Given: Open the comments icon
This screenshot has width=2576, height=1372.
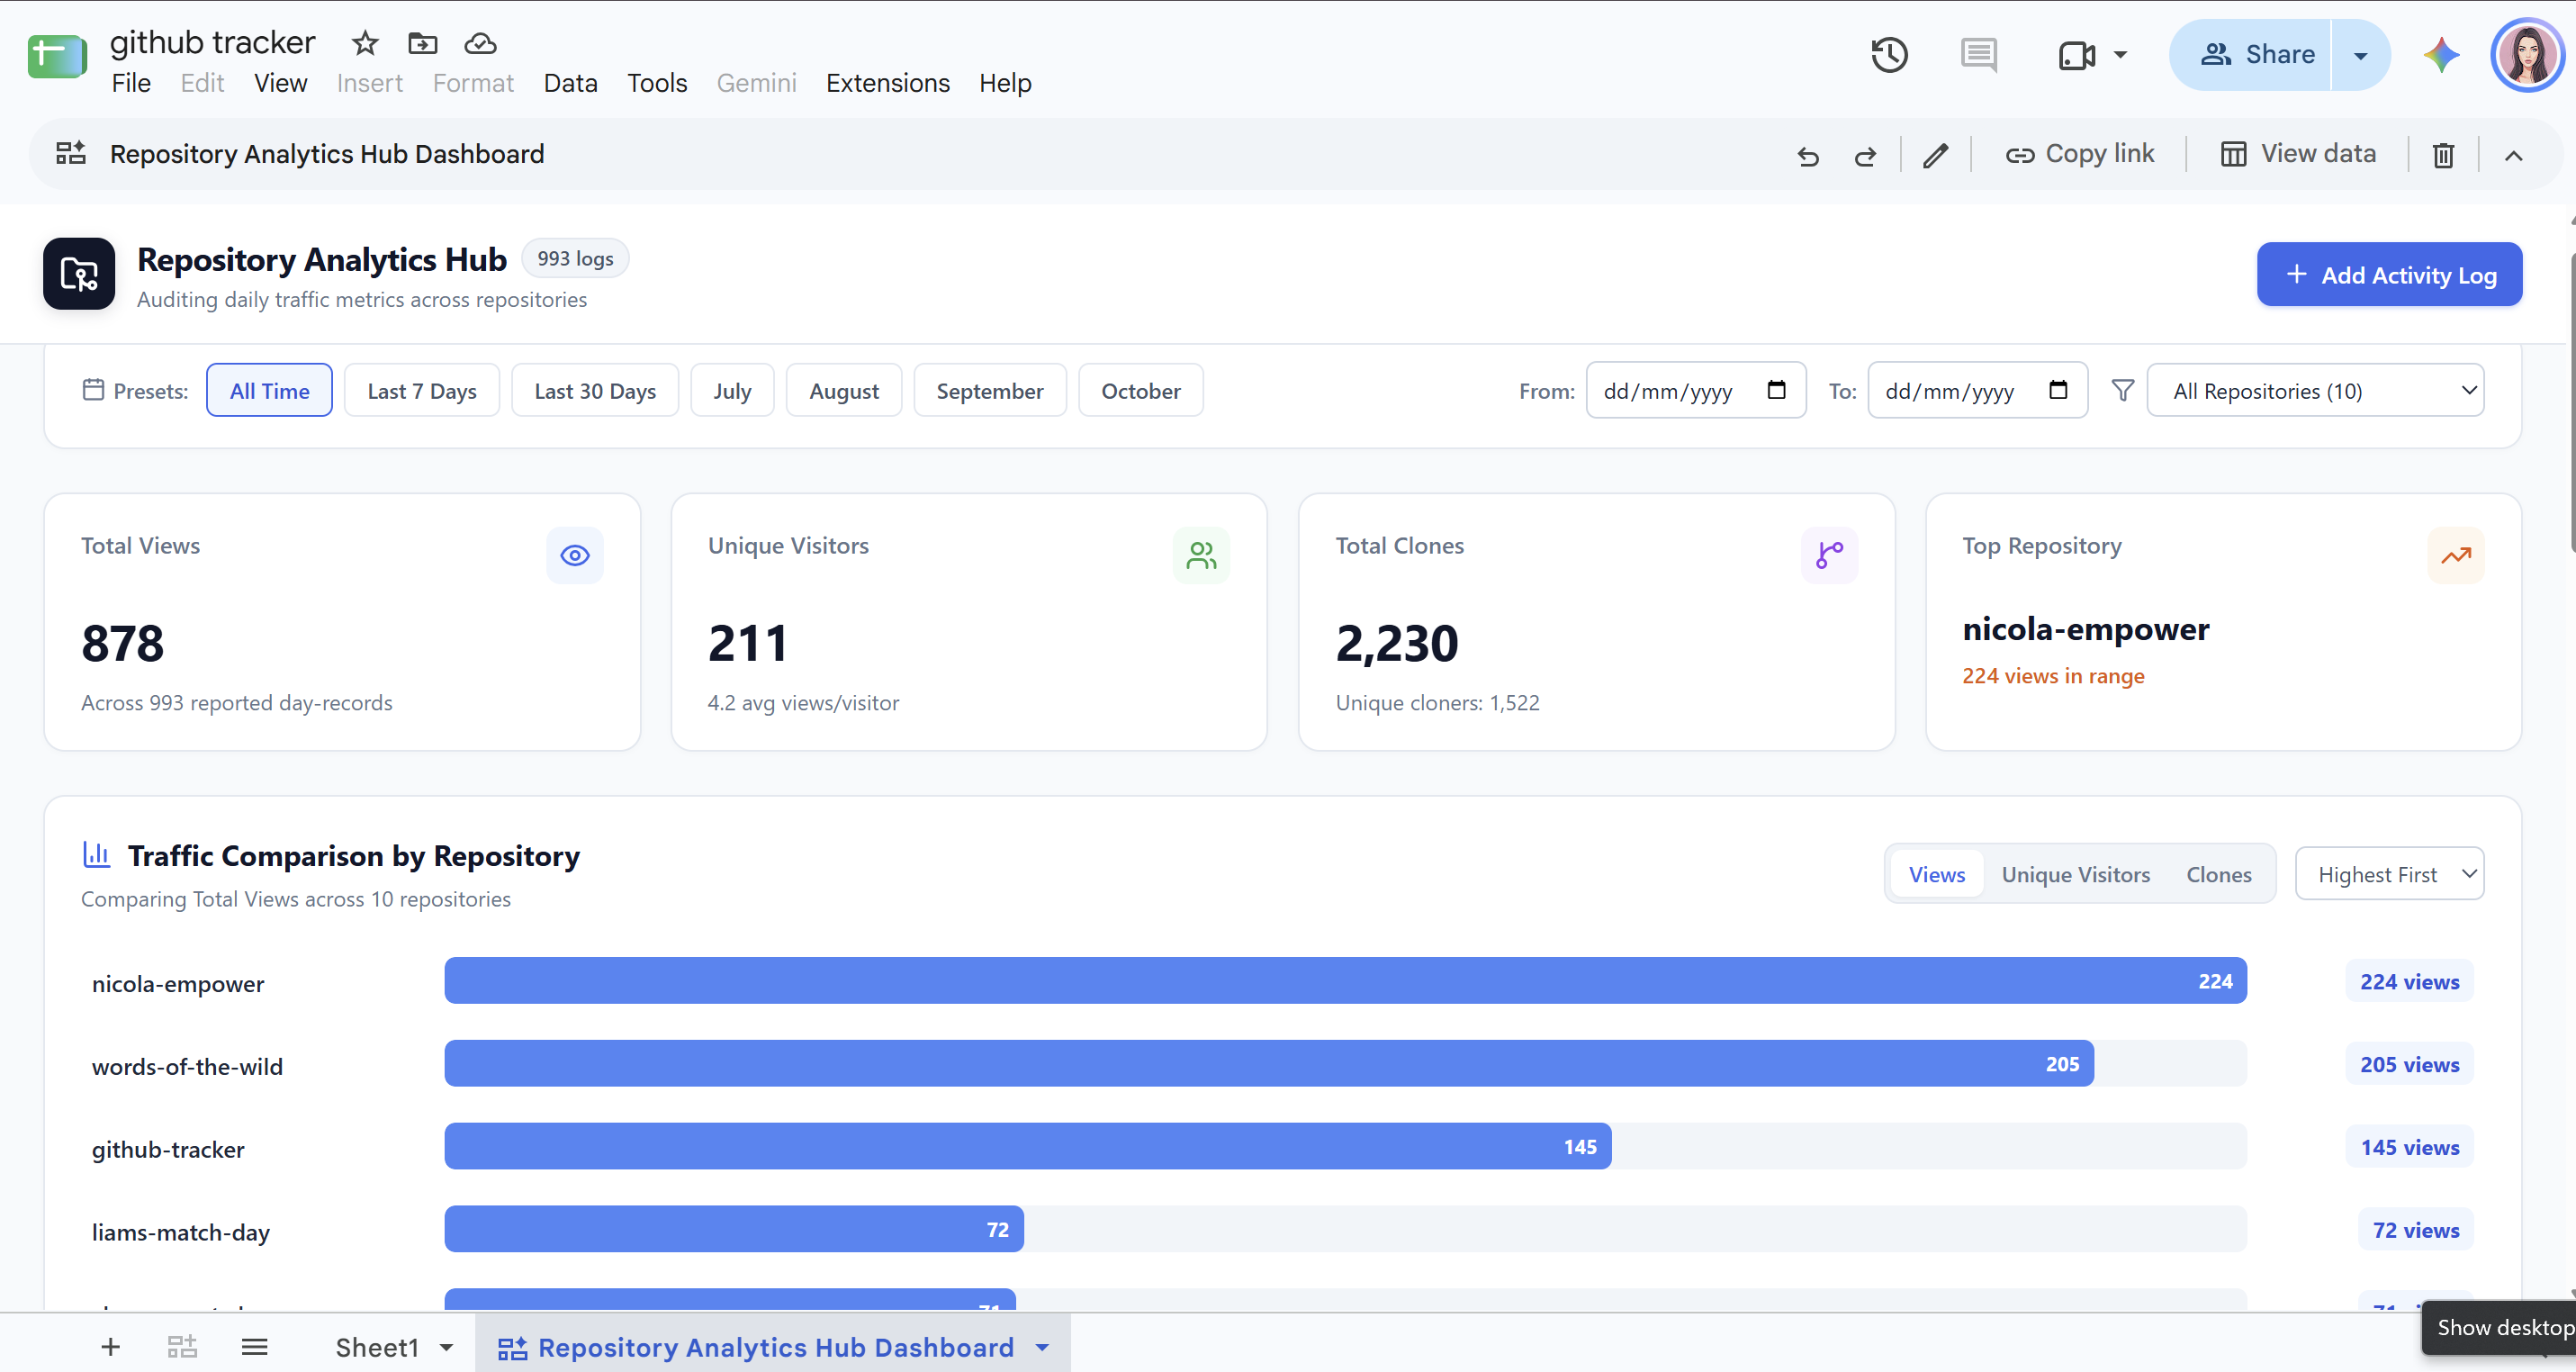Looking at the screenshot, I should tap(1979, 55).
